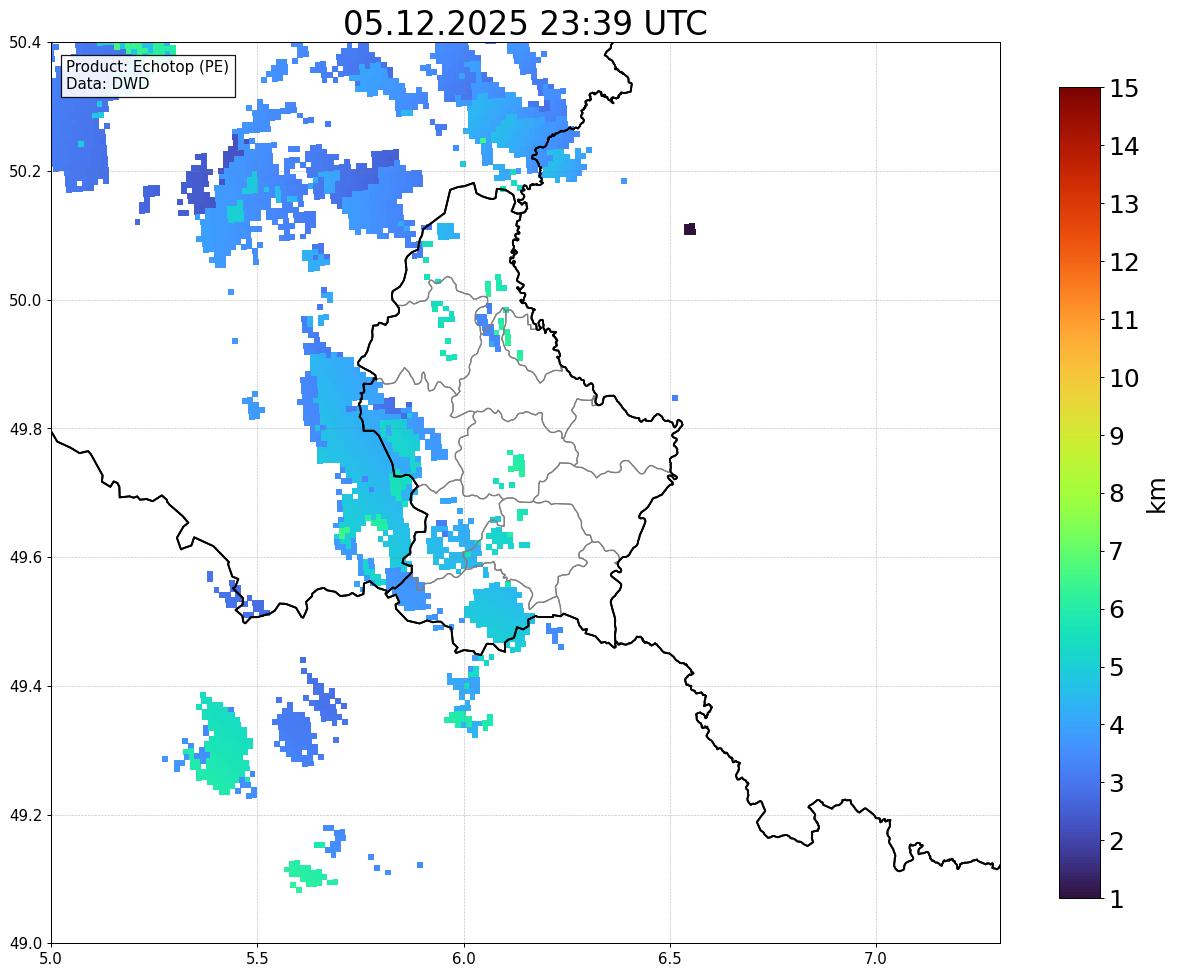Click the longitude label 7.0
This screenshot has height=976, width=1178.
(876, 959)
